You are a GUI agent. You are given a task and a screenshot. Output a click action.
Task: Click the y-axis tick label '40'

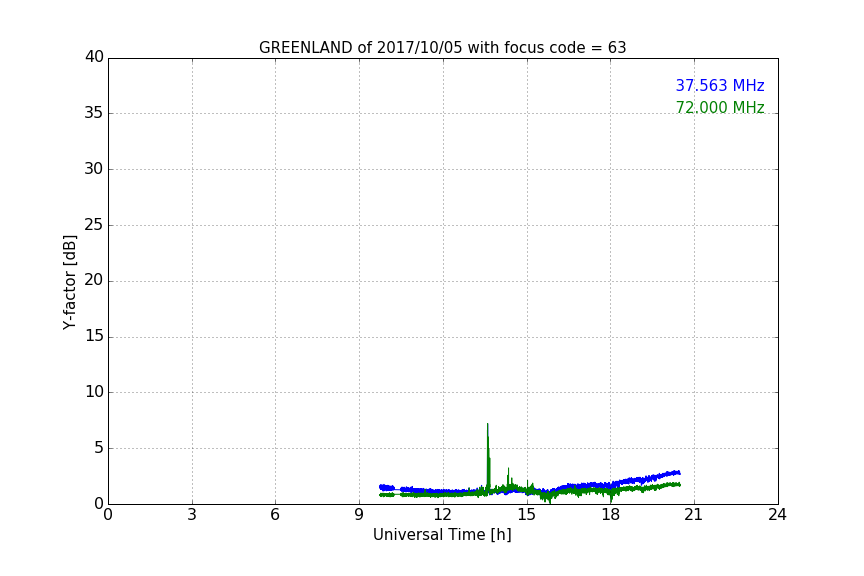[94, 57]
